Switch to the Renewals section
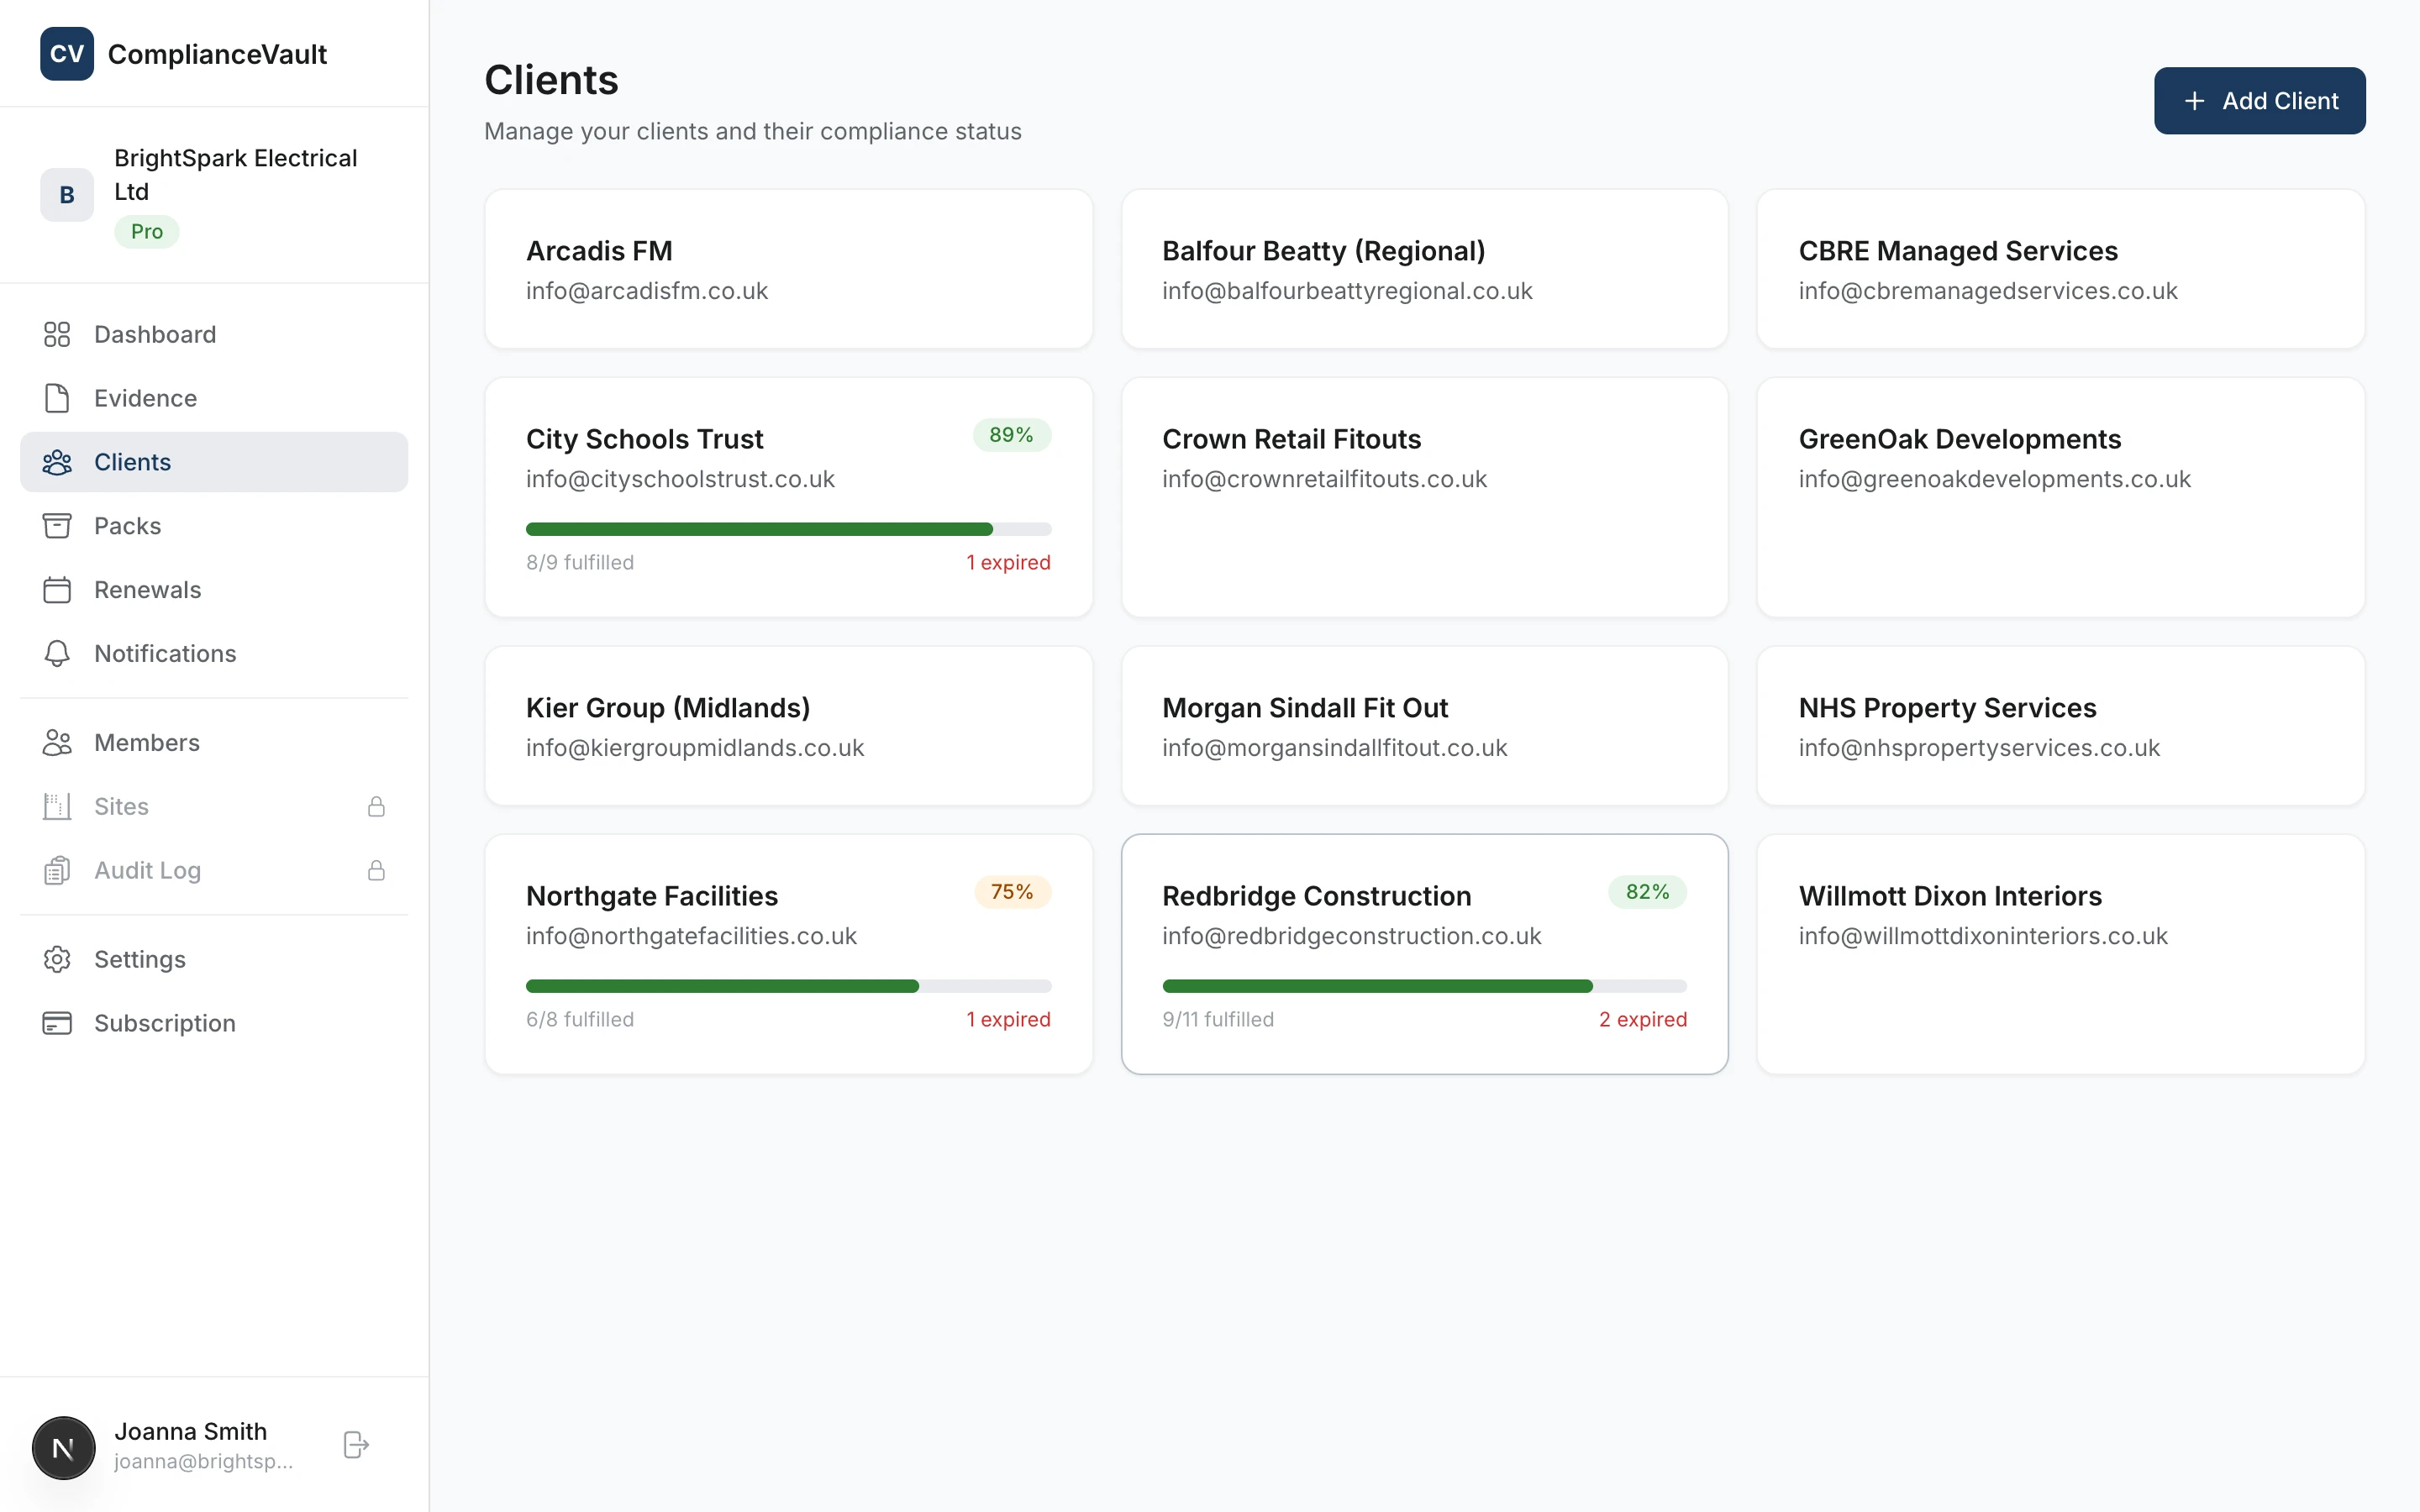2420x1512 pixels. [148, 590]
